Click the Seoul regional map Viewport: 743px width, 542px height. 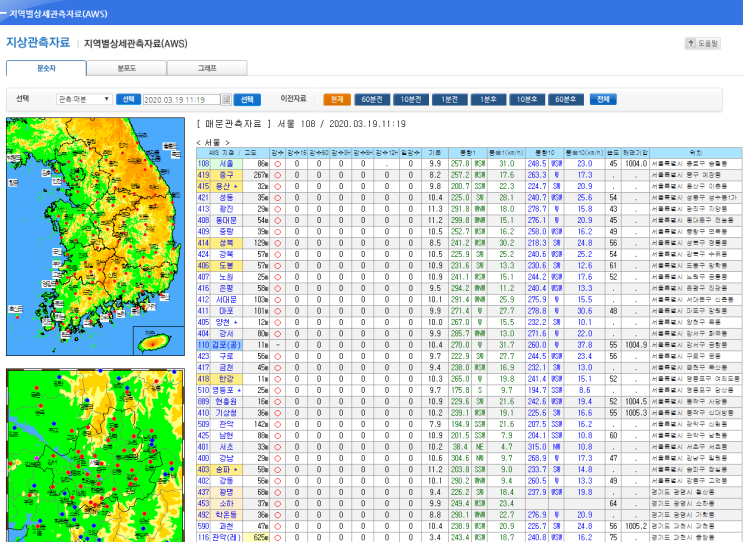pyautogui.click(x=95, y=455)
